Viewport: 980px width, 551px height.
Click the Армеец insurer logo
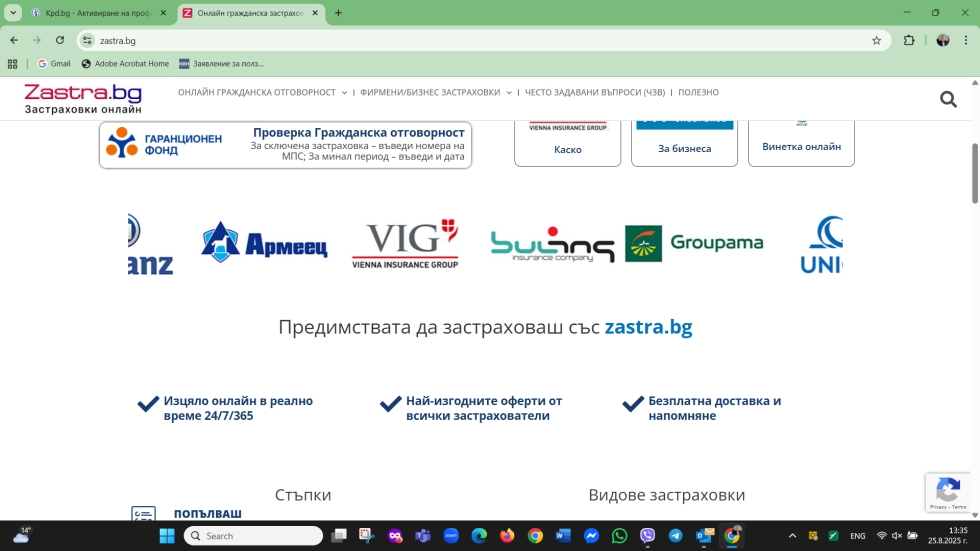pyautogui.click(x=264, y=242)
